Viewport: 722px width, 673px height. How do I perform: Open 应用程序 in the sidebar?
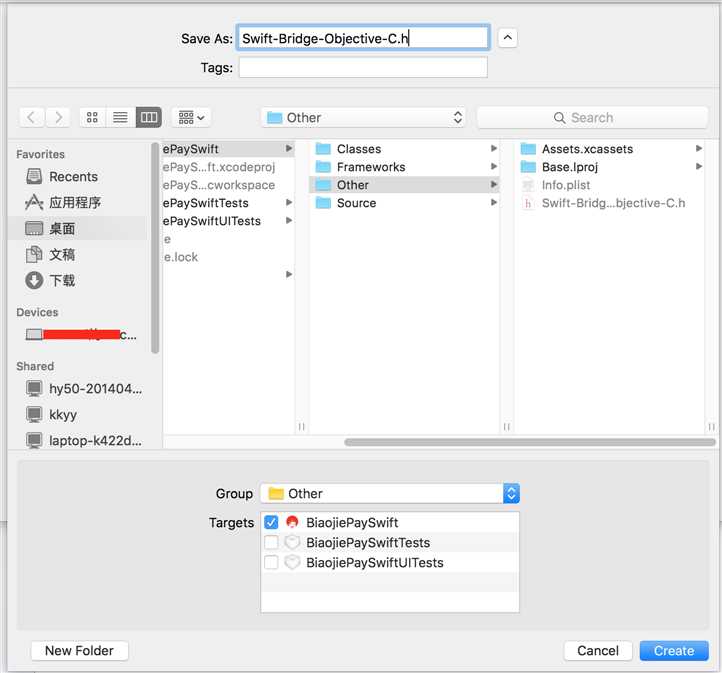[x=78, y=202]
